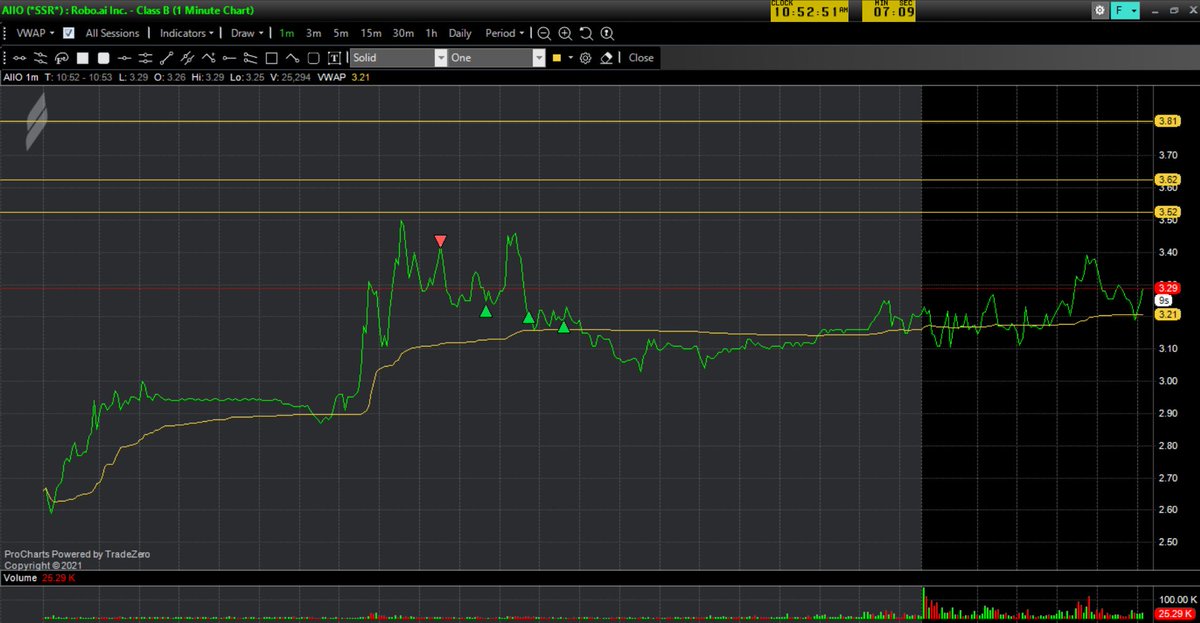Select the two-node horizontal trend line tool
Image resolution: width=1200 pixels, height=623 pixels.
click(20, 58)
